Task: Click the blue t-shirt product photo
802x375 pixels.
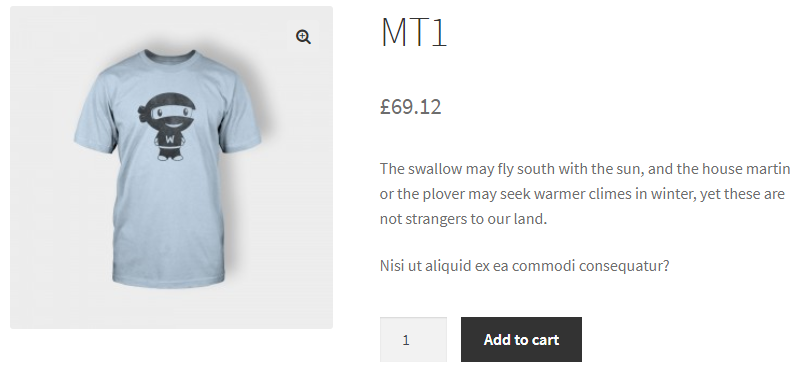Action: [168, 169]
